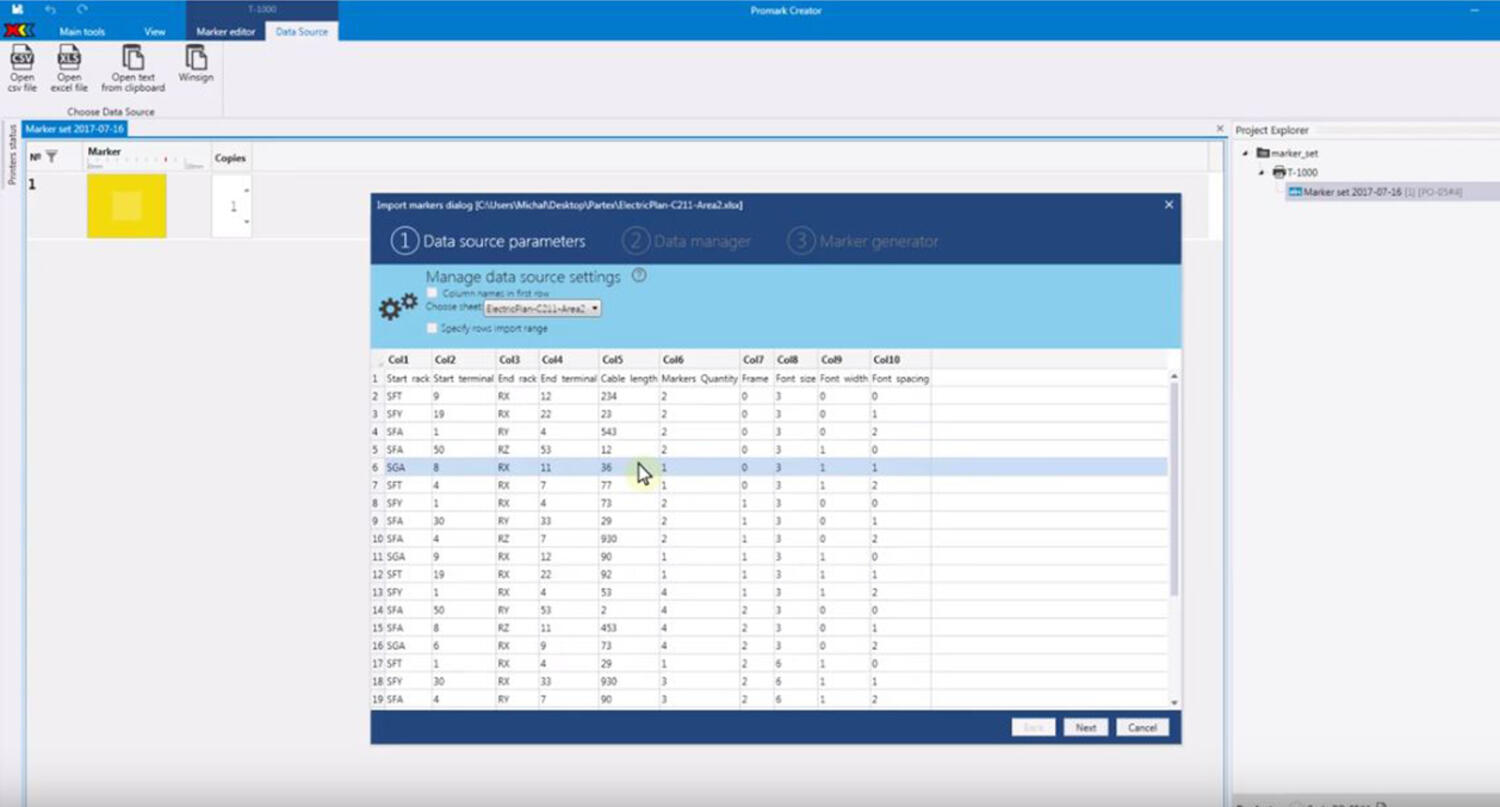Switch to the Marker editor tab
Screen dimensions: 1500x807
tap(225, 31)
